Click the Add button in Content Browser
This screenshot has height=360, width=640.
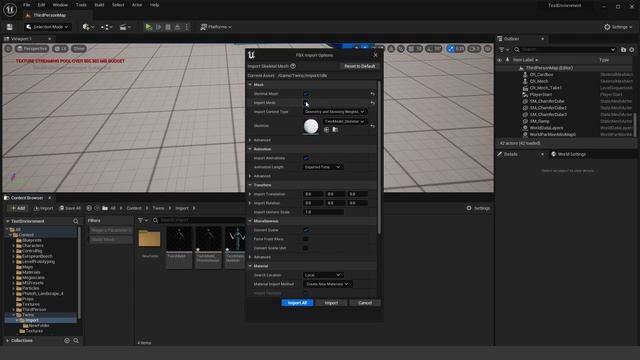pos(18,208)
